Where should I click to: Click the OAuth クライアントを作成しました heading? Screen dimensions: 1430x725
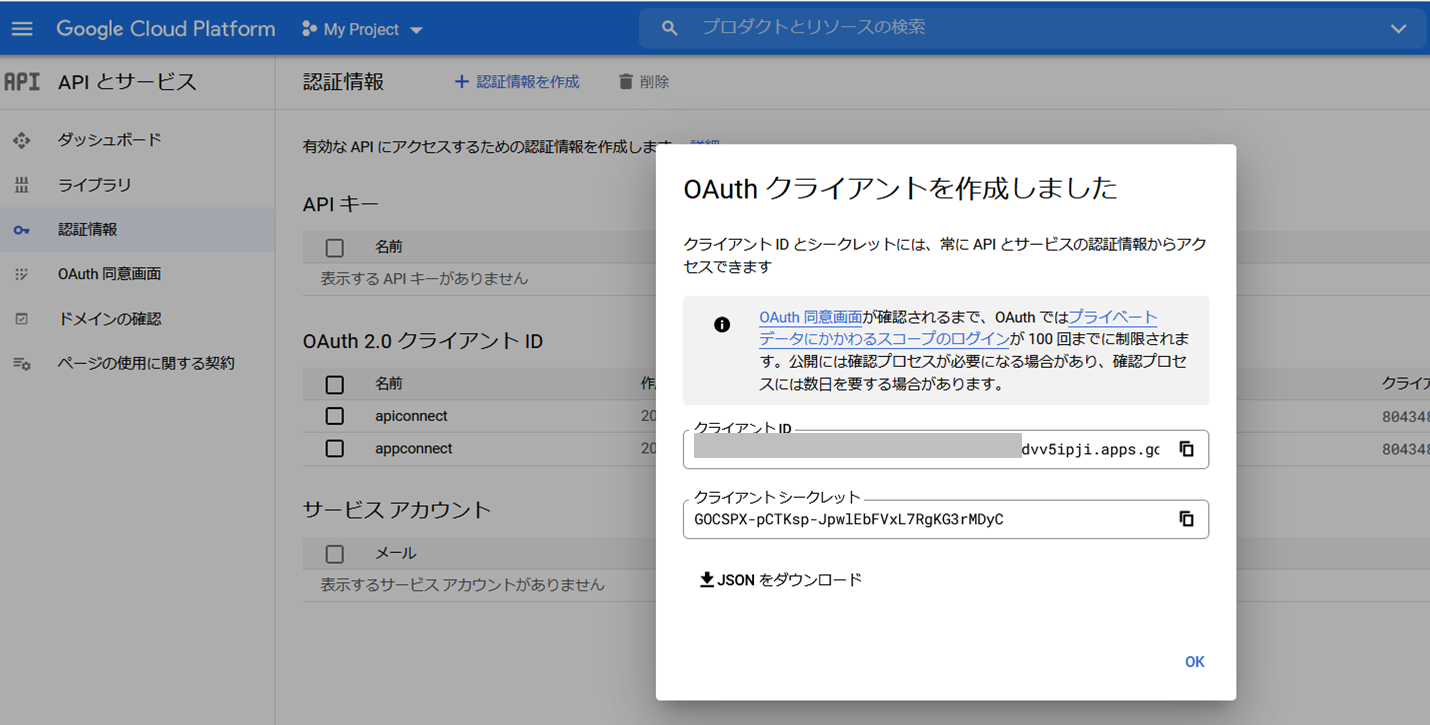tap(900, 188)
